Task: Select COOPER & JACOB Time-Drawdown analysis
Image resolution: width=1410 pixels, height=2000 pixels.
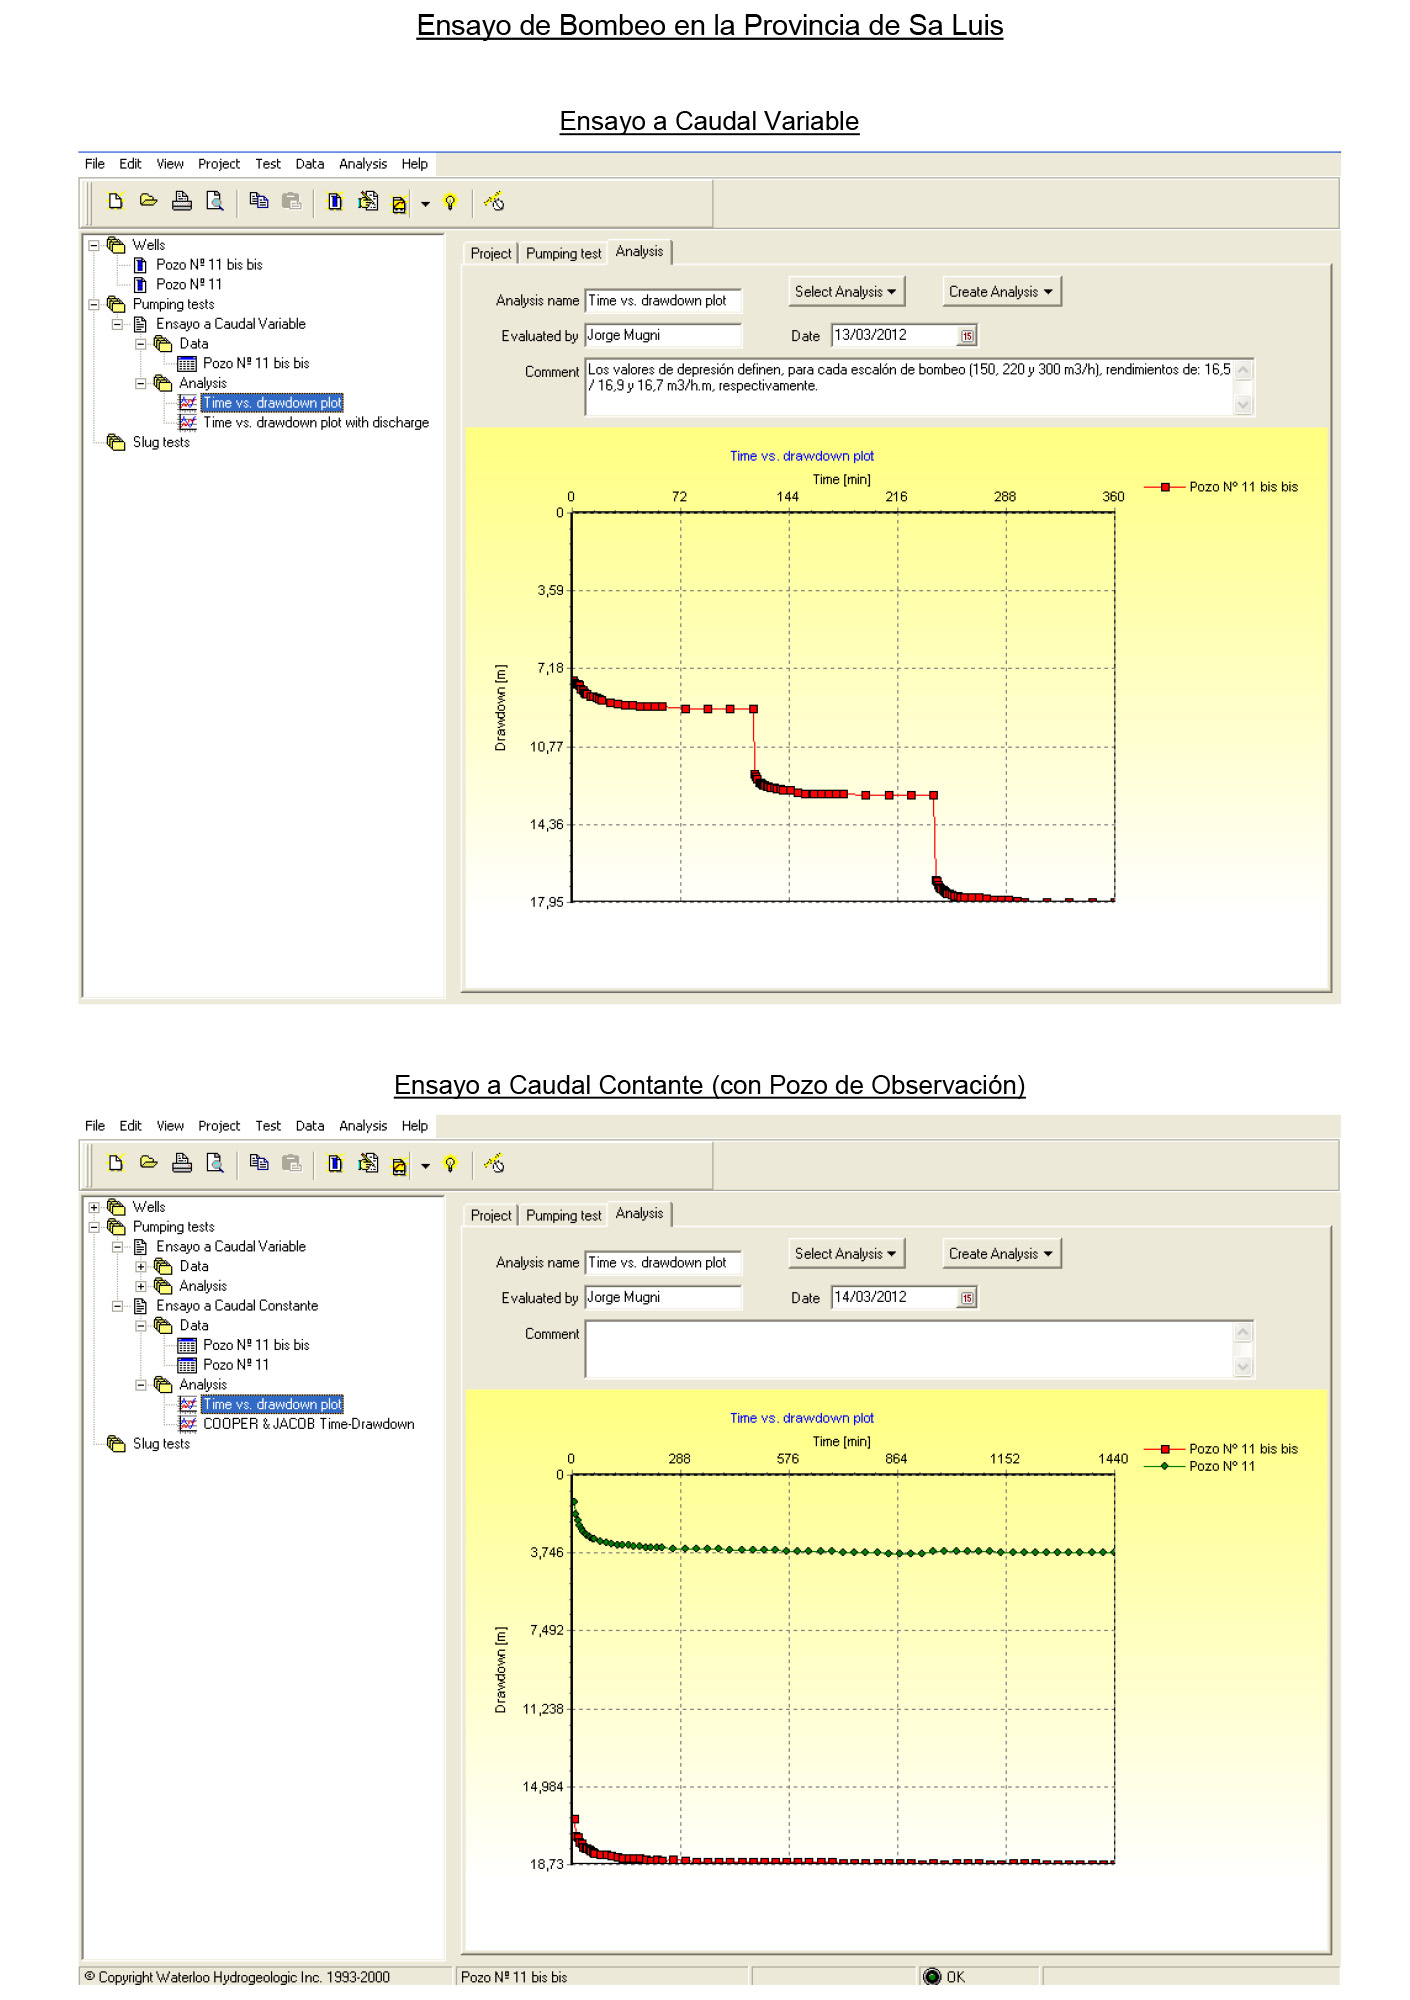Action: 308,1424
